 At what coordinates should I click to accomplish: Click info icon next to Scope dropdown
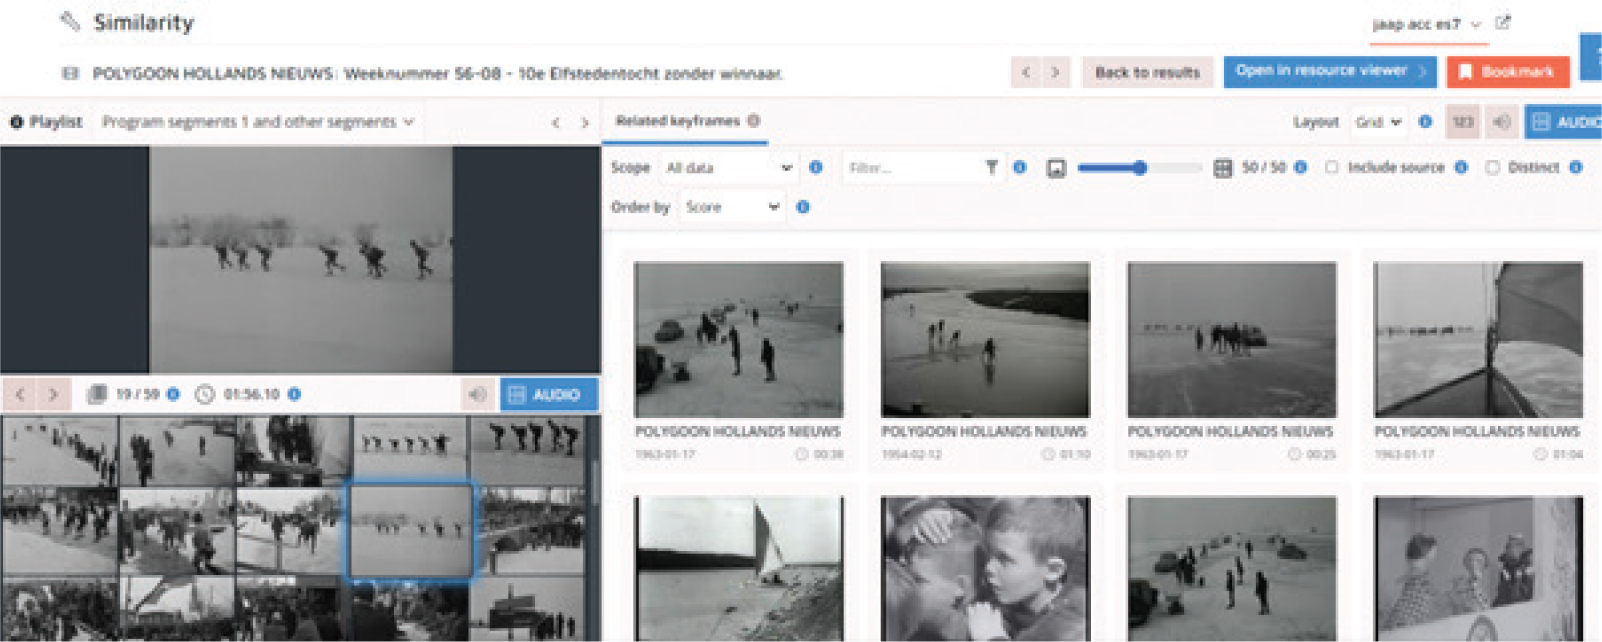(816, 167)
